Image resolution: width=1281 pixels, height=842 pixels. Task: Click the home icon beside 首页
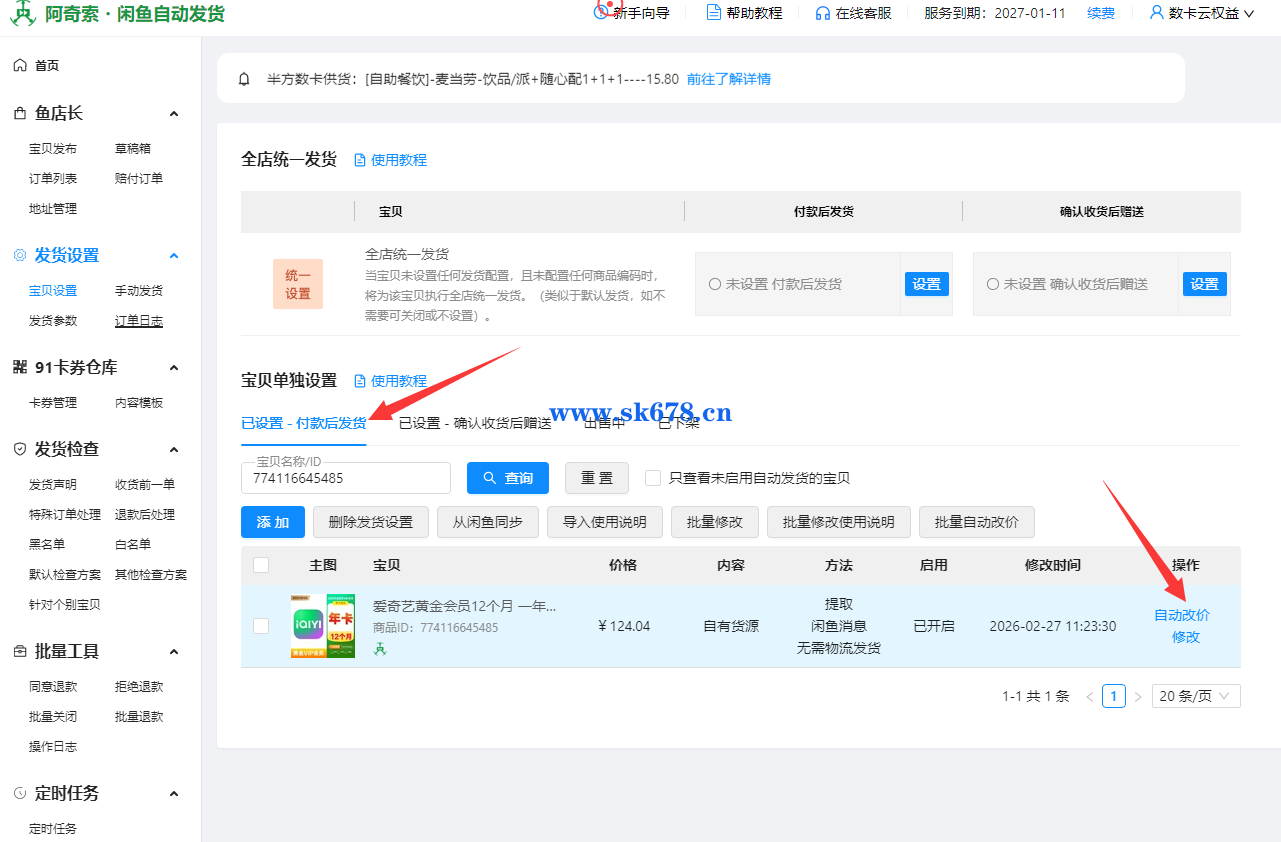coord(20,65)
